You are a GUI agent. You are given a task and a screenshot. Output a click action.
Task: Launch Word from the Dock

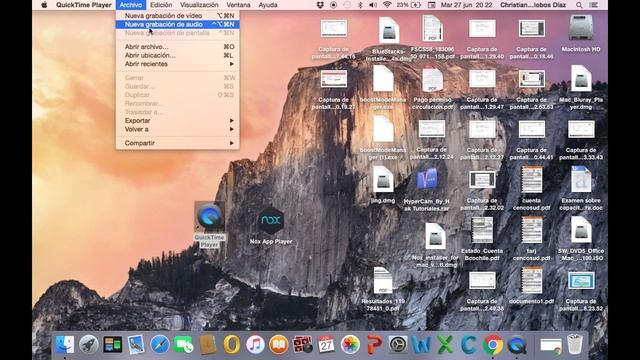tap(421, 344)
